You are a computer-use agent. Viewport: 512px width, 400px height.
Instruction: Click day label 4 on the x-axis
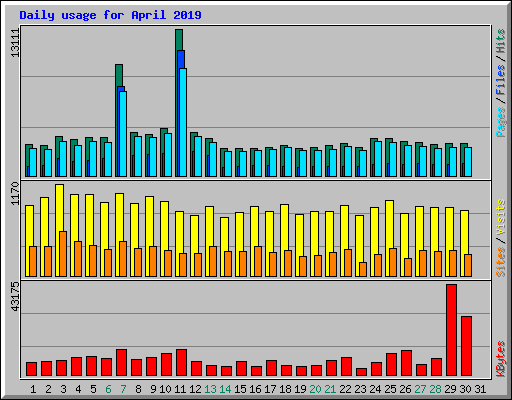pos(78,389)
